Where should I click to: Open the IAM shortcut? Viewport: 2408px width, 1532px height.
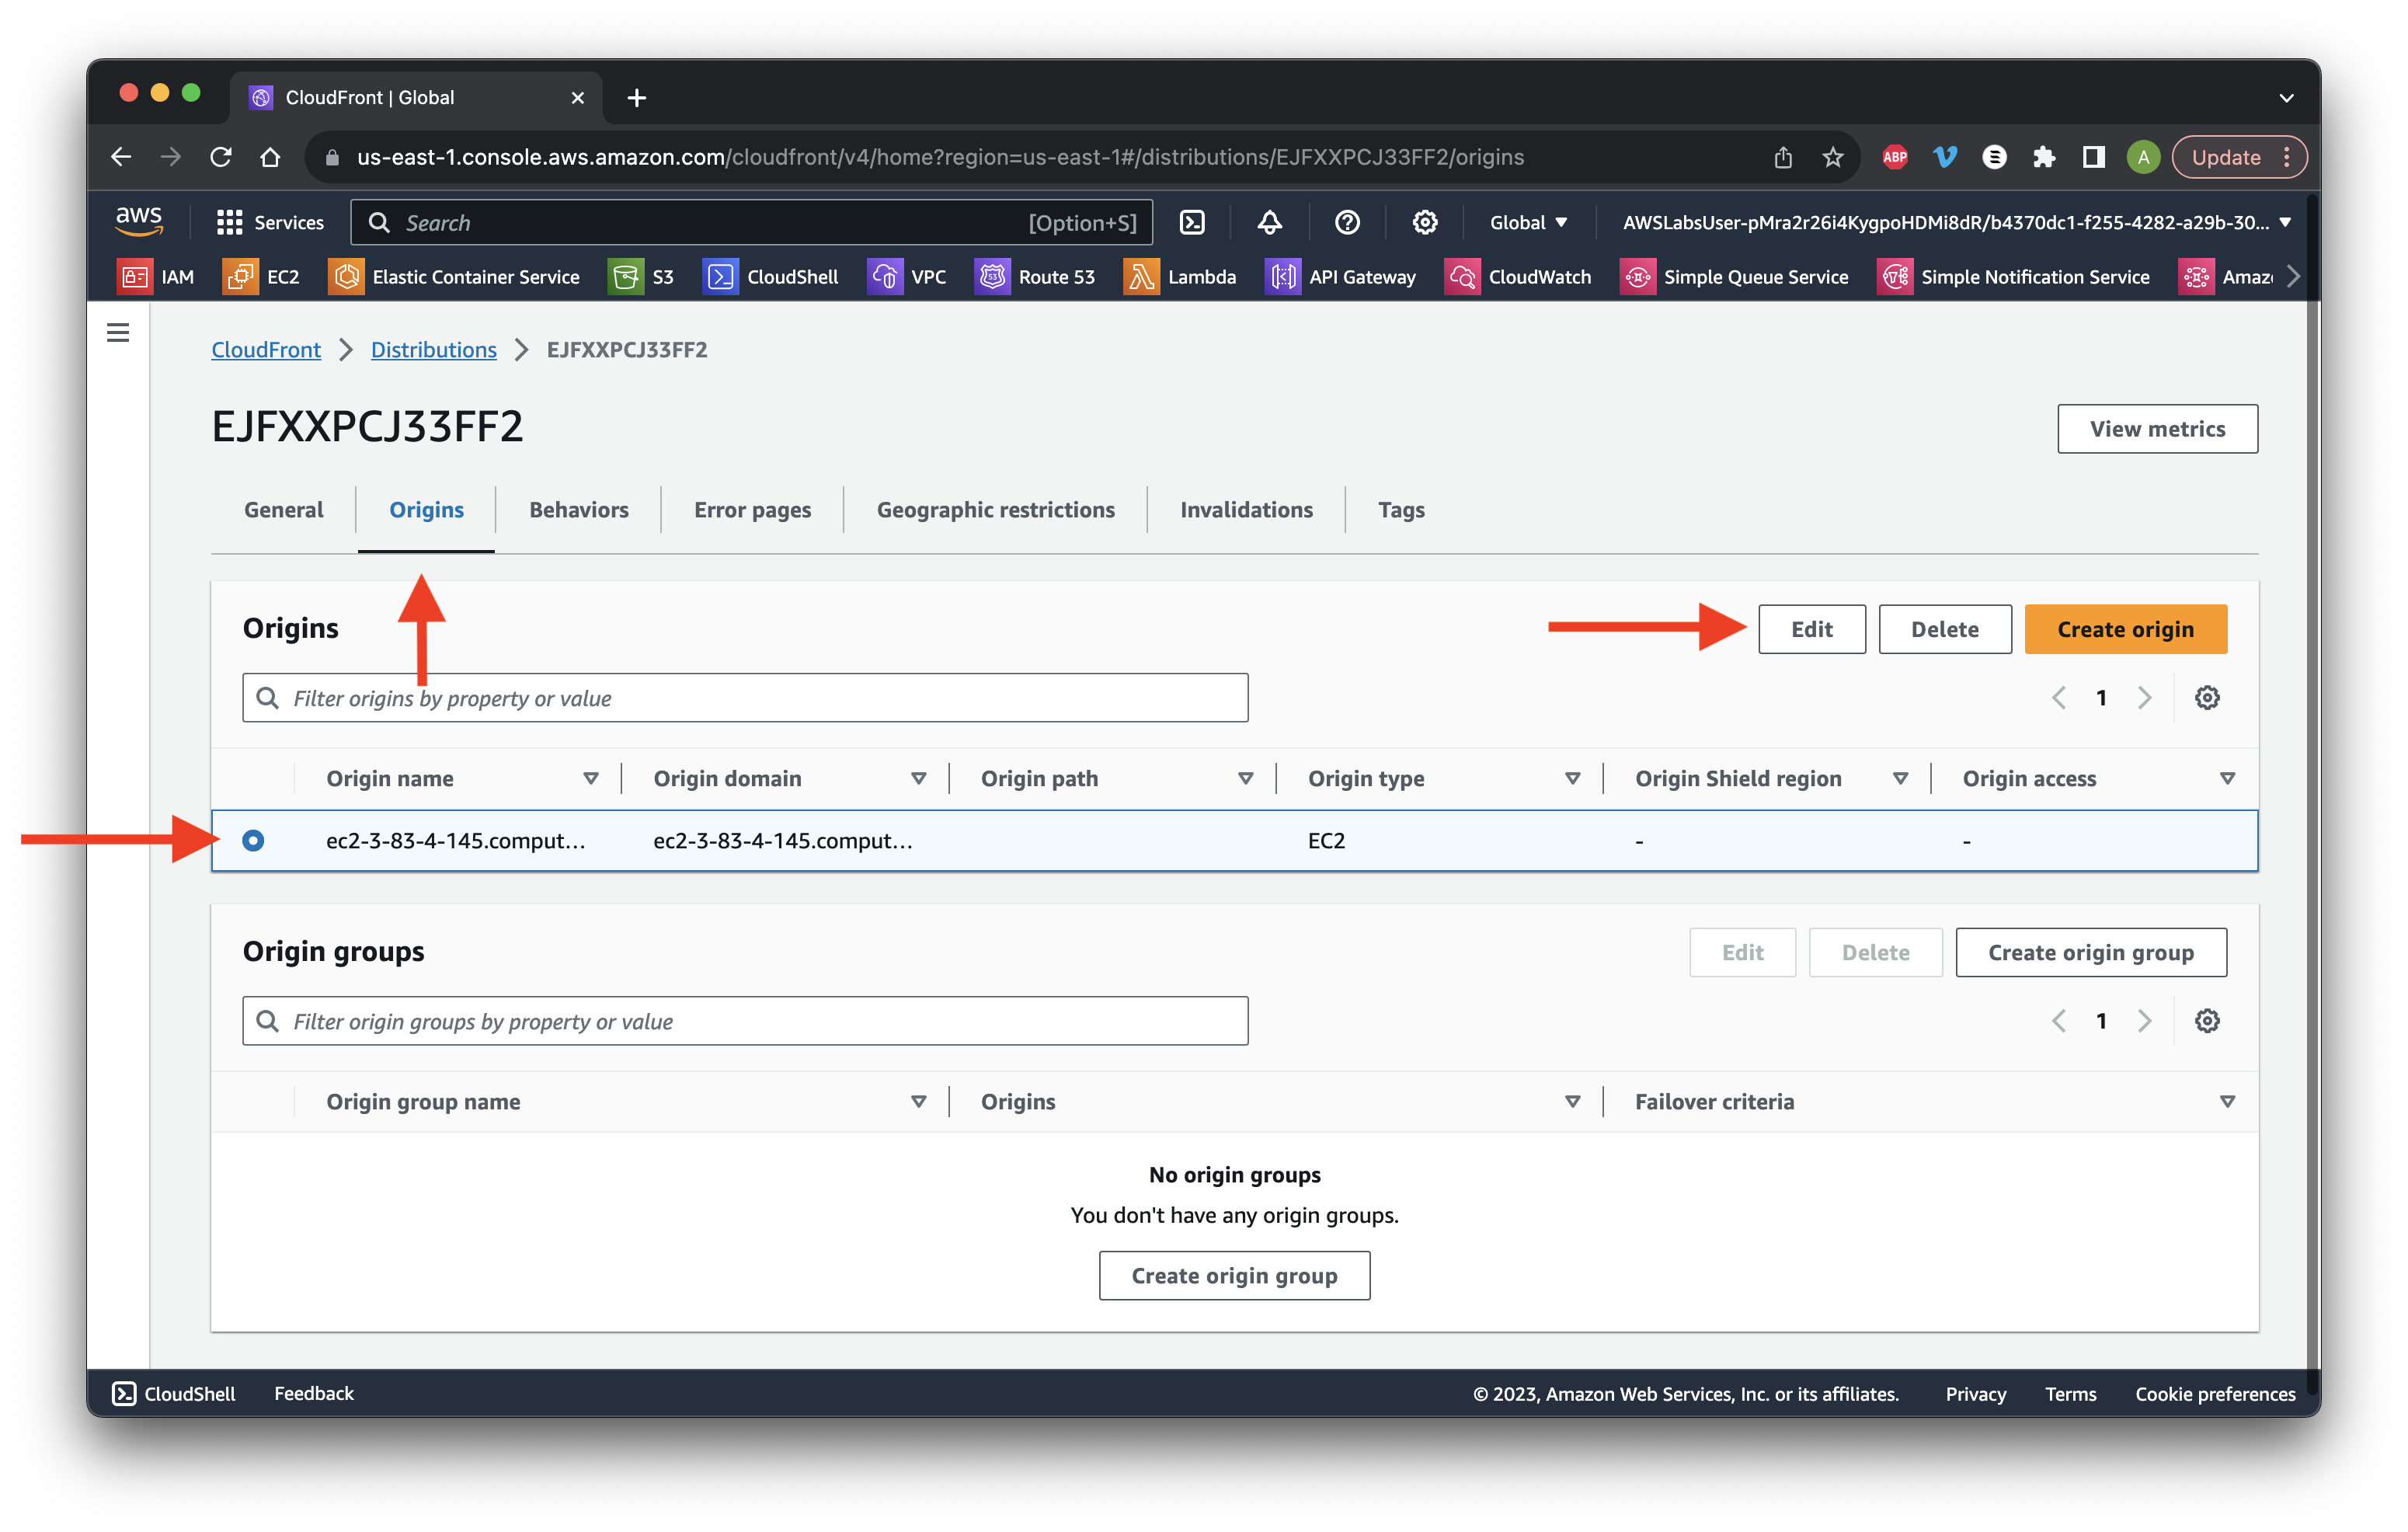tap(156, 277)
